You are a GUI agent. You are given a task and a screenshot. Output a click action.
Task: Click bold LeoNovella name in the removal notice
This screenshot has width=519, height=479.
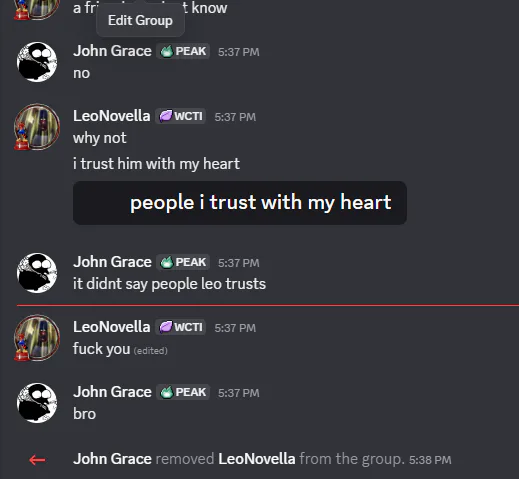pyautogui.click(x=257, y=459)
